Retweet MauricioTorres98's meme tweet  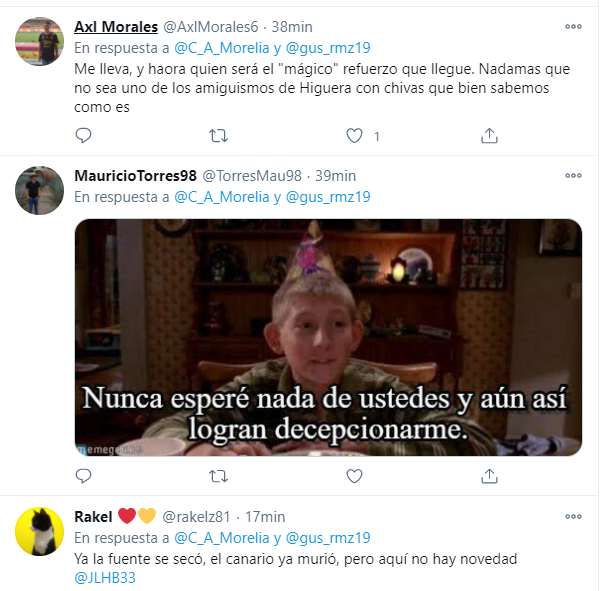[218, 476]
